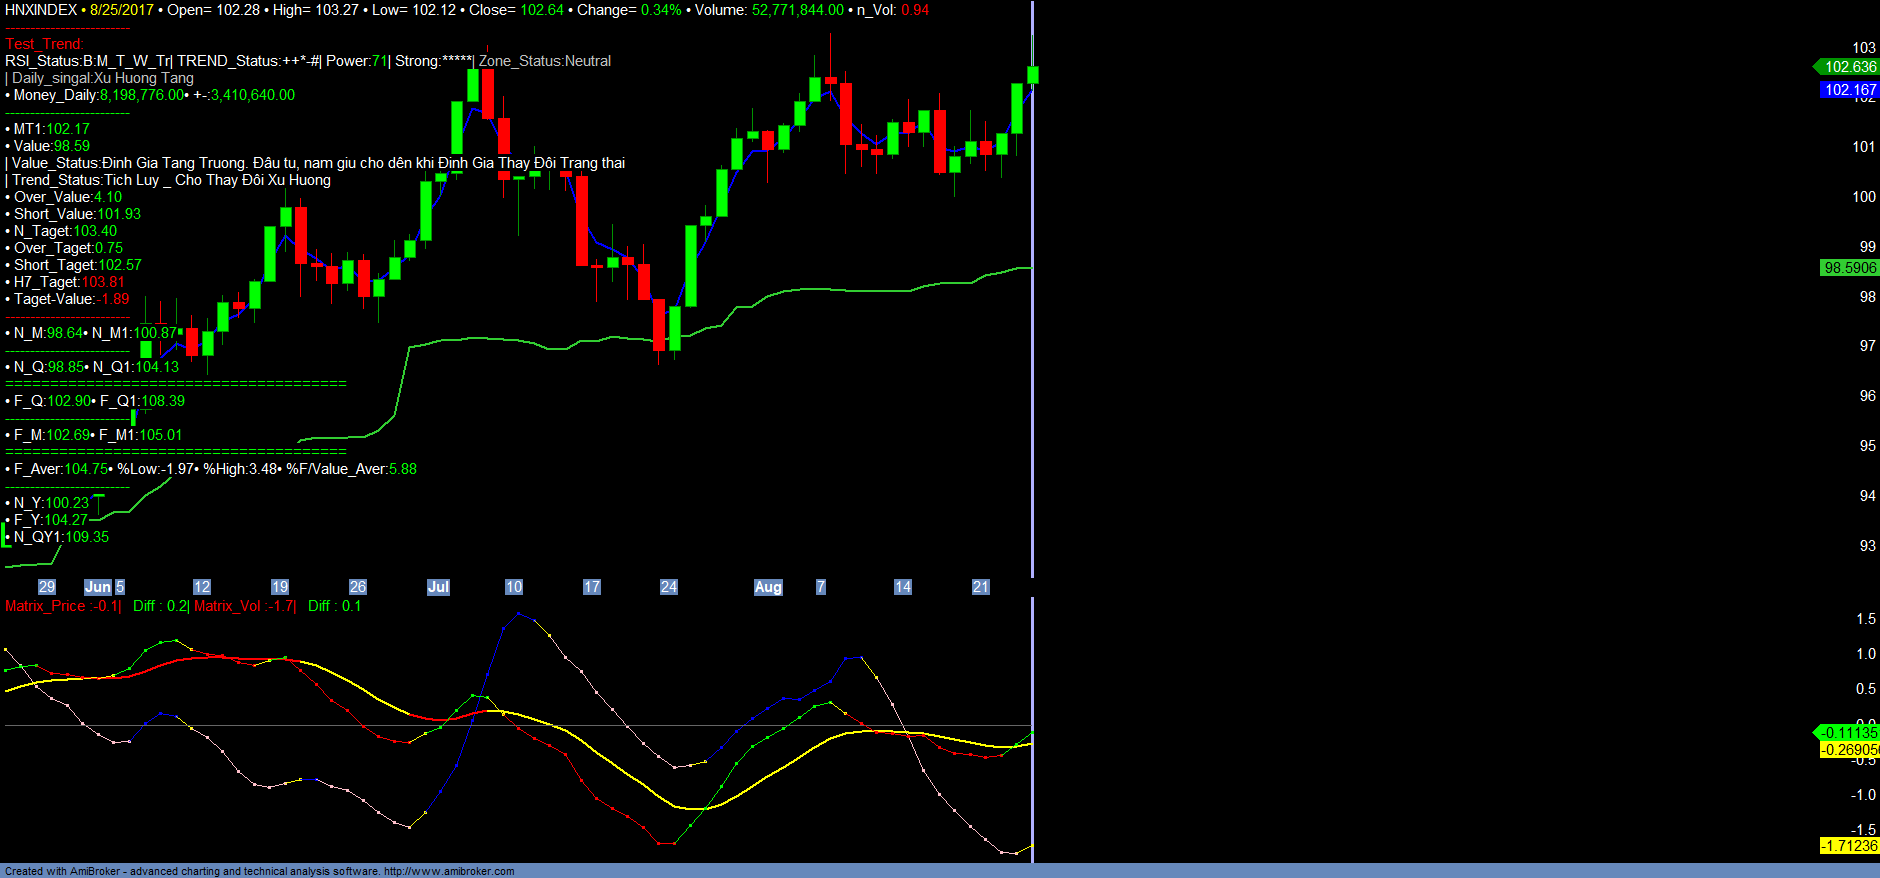Select the red Test_Trend indicator label
Screen dimensions: 1880x878
pyautogui.click(x=44, y=44)
